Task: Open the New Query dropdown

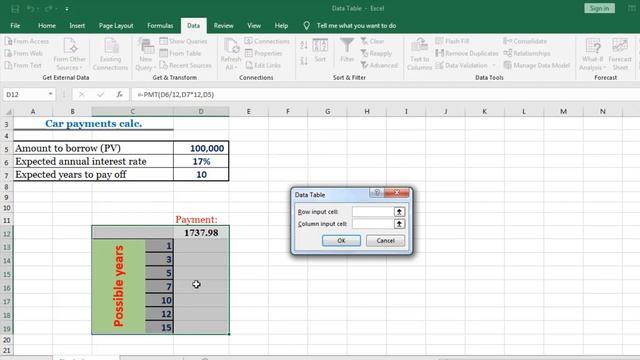Action: point(146,54)
